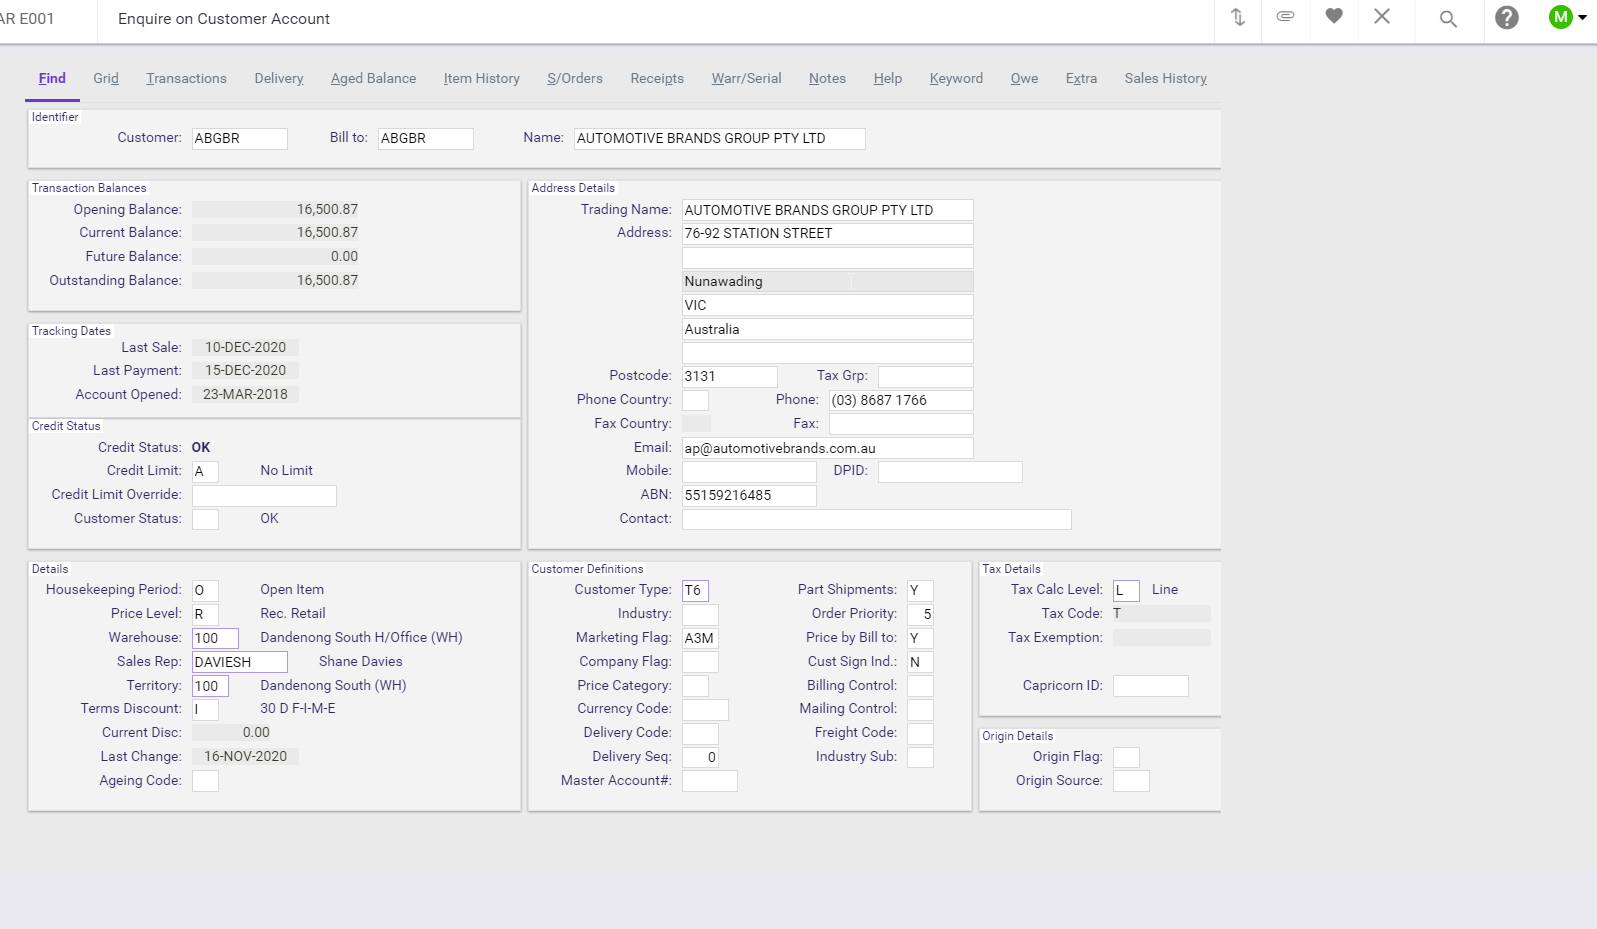Open the Owe tab
This screenshot has height=929, width=1597.
click(x=1024, y=78)
